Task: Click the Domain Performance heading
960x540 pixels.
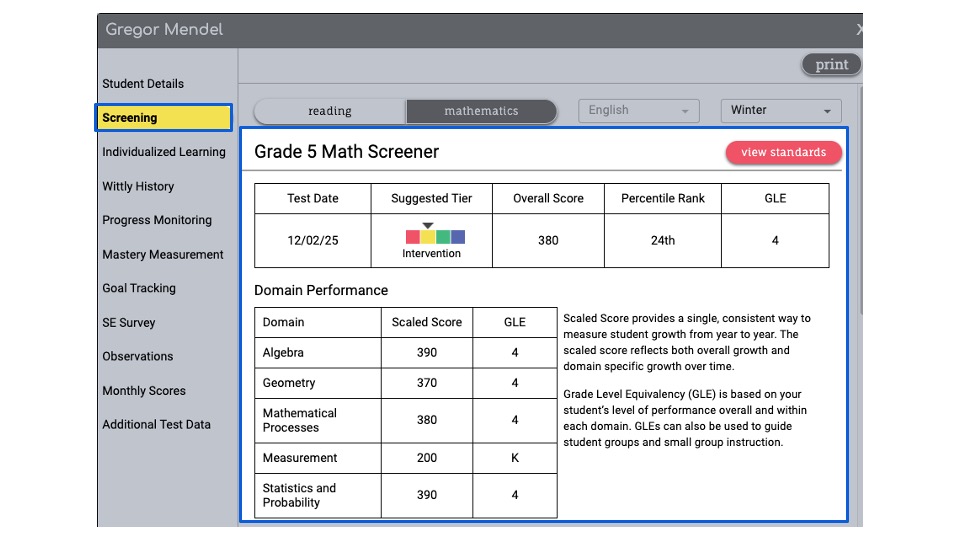Action: pyautogui.click(x=321, y=290)
